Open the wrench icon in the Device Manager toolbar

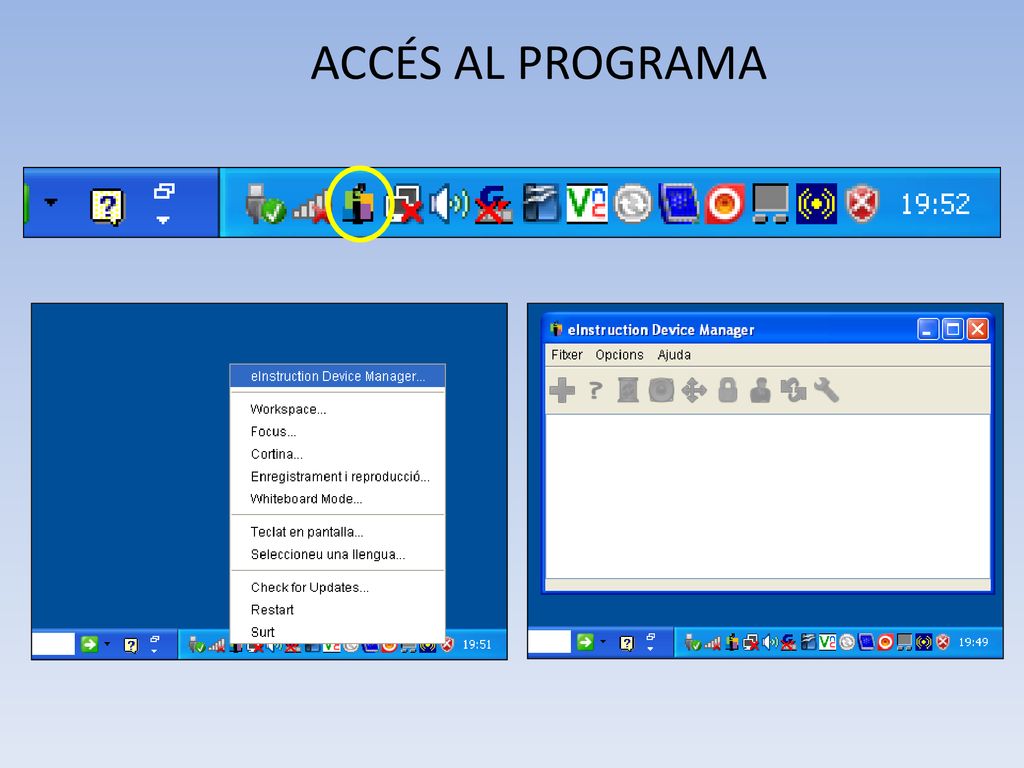[x=827, y=391]
